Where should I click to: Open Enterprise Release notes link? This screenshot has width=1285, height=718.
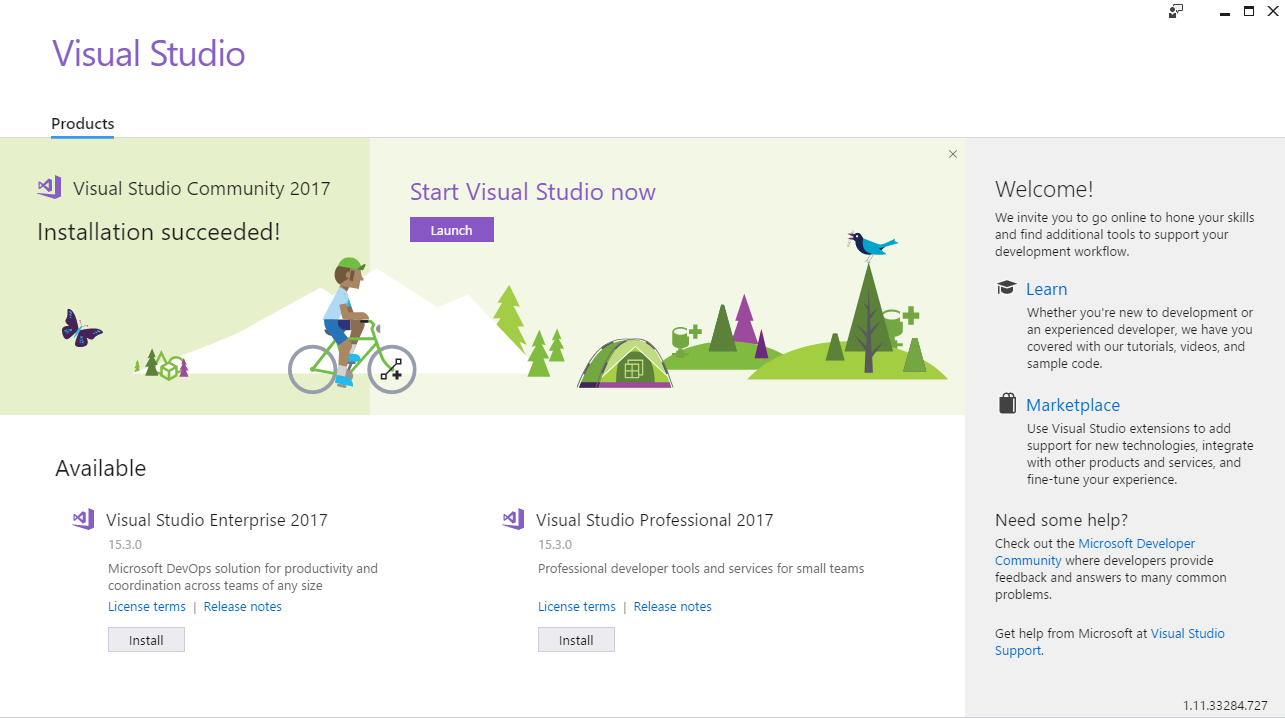(243, 607)
